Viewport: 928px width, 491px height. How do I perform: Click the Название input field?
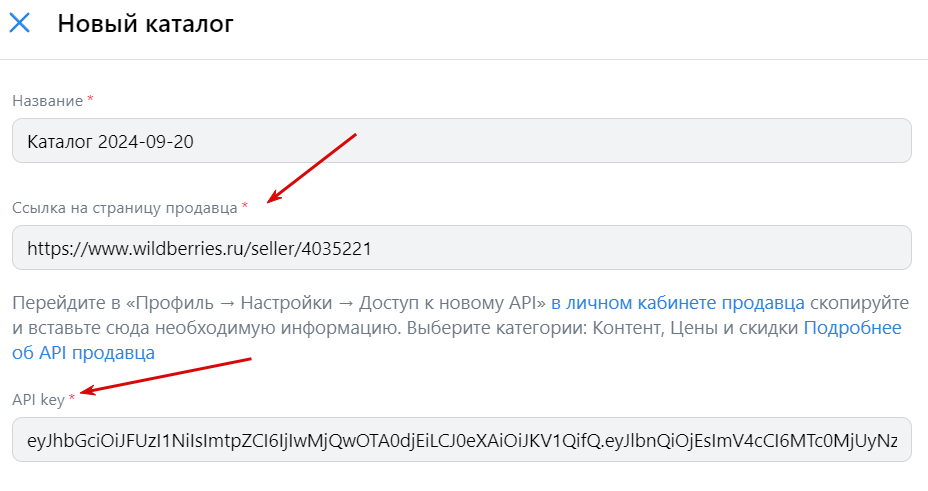[461, 142]
